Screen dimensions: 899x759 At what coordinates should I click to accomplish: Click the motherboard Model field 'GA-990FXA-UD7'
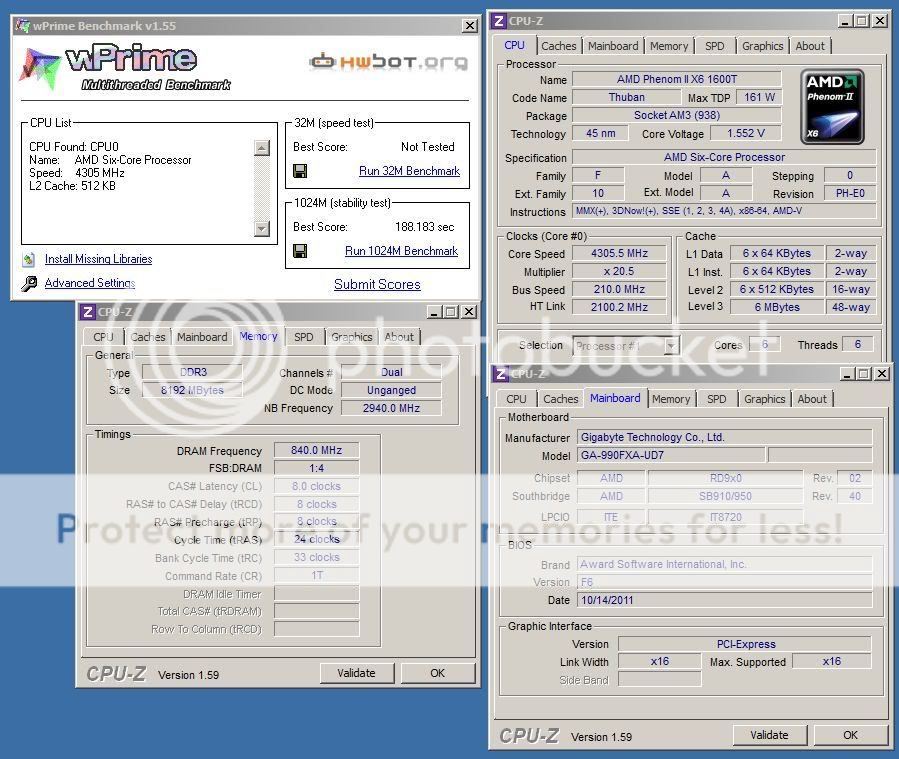click(671, 456)
